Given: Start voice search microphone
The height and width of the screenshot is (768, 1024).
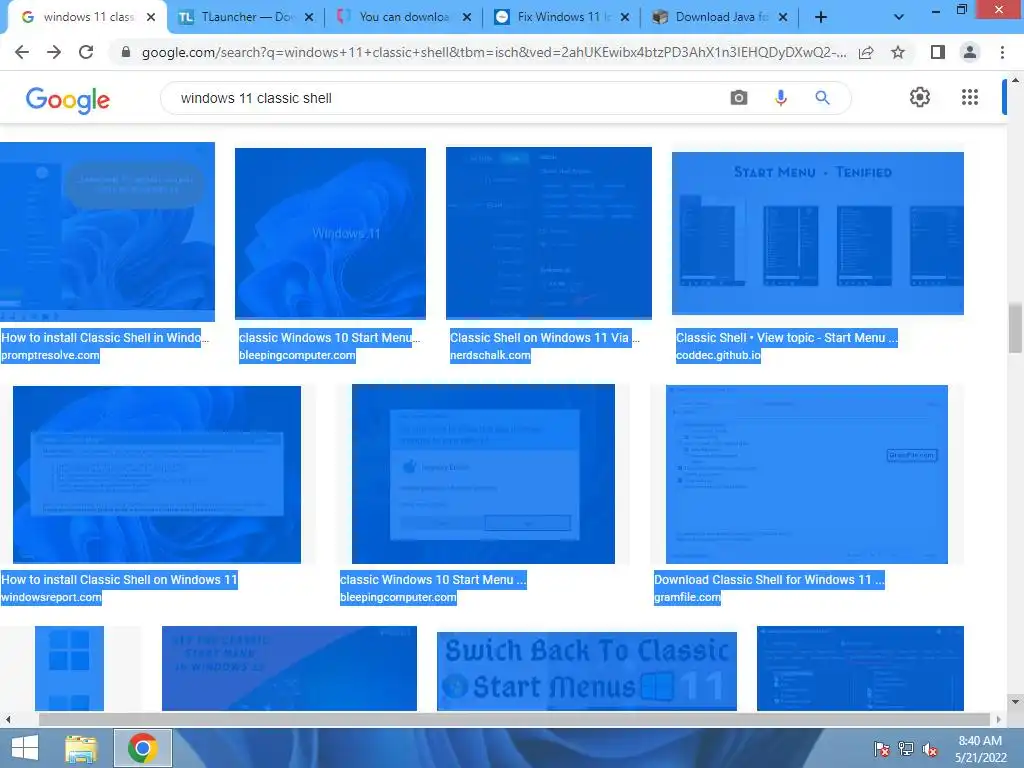Looking at the screenshot, I should (x=780, y=98).
